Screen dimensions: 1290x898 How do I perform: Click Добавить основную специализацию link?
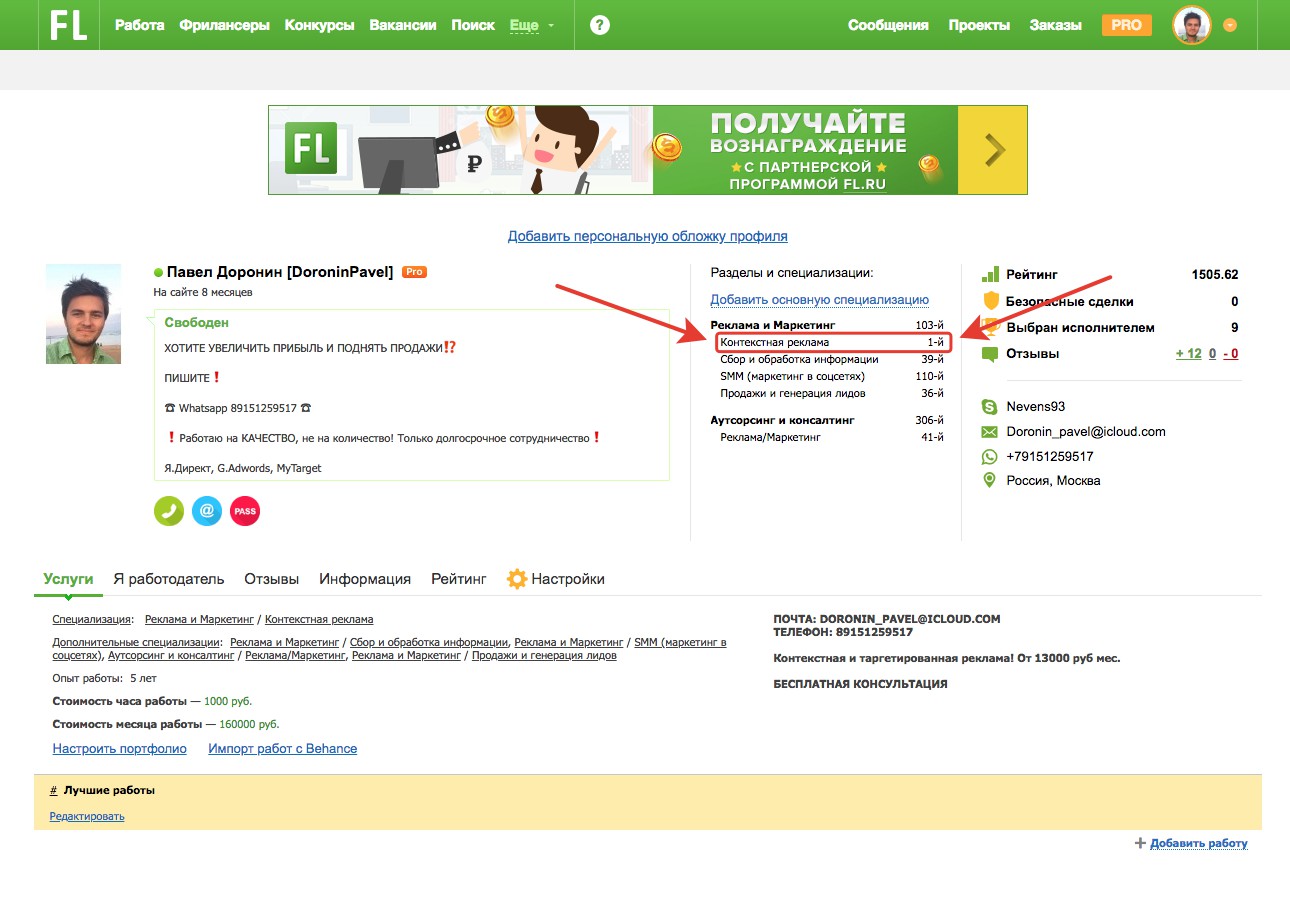820,299
